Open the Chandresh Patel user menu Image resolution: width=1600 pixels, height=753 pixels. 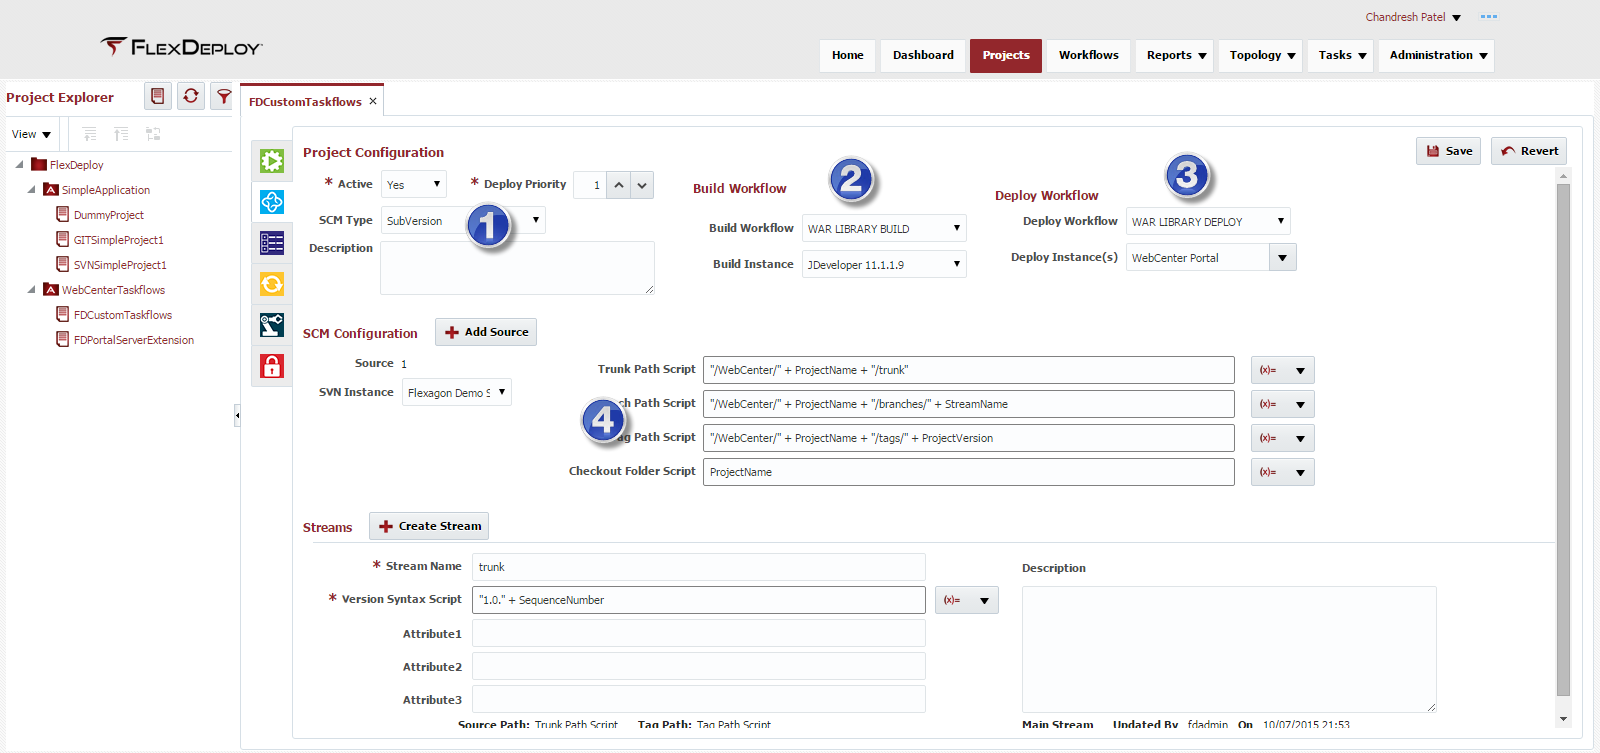click(1413, 17)
